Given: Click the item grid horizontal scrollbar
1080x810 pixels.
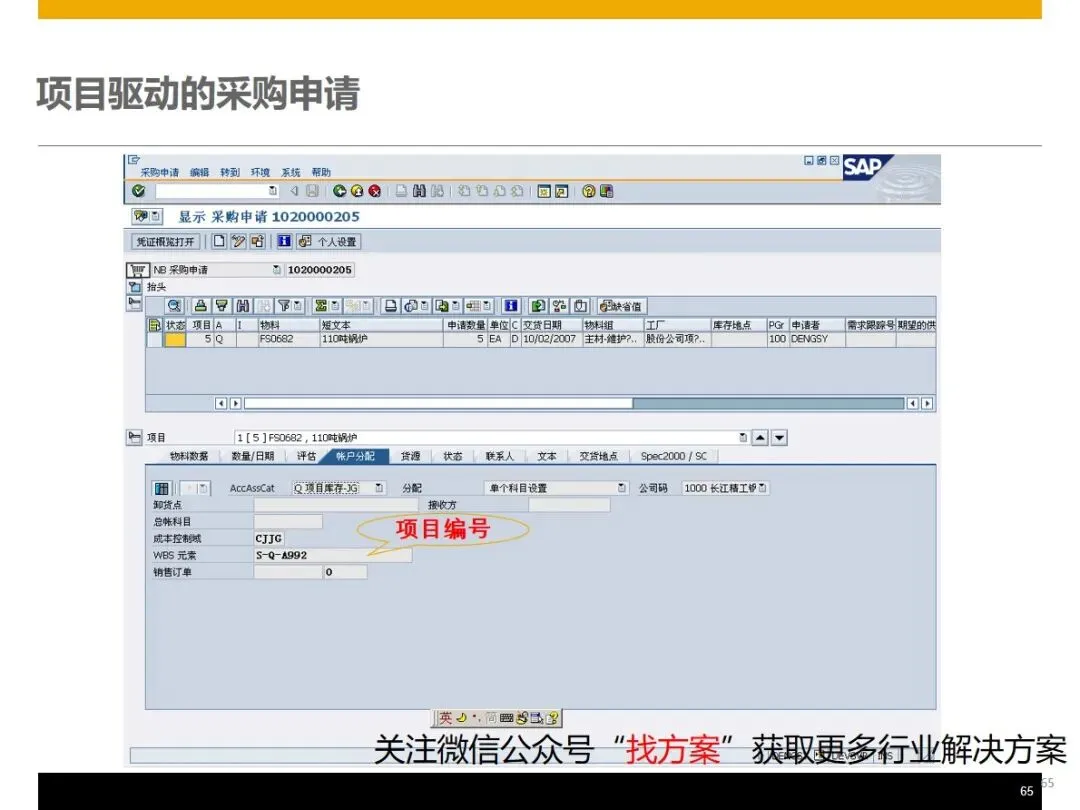Looking at the screenshot, I should click(x=574, y=404).
